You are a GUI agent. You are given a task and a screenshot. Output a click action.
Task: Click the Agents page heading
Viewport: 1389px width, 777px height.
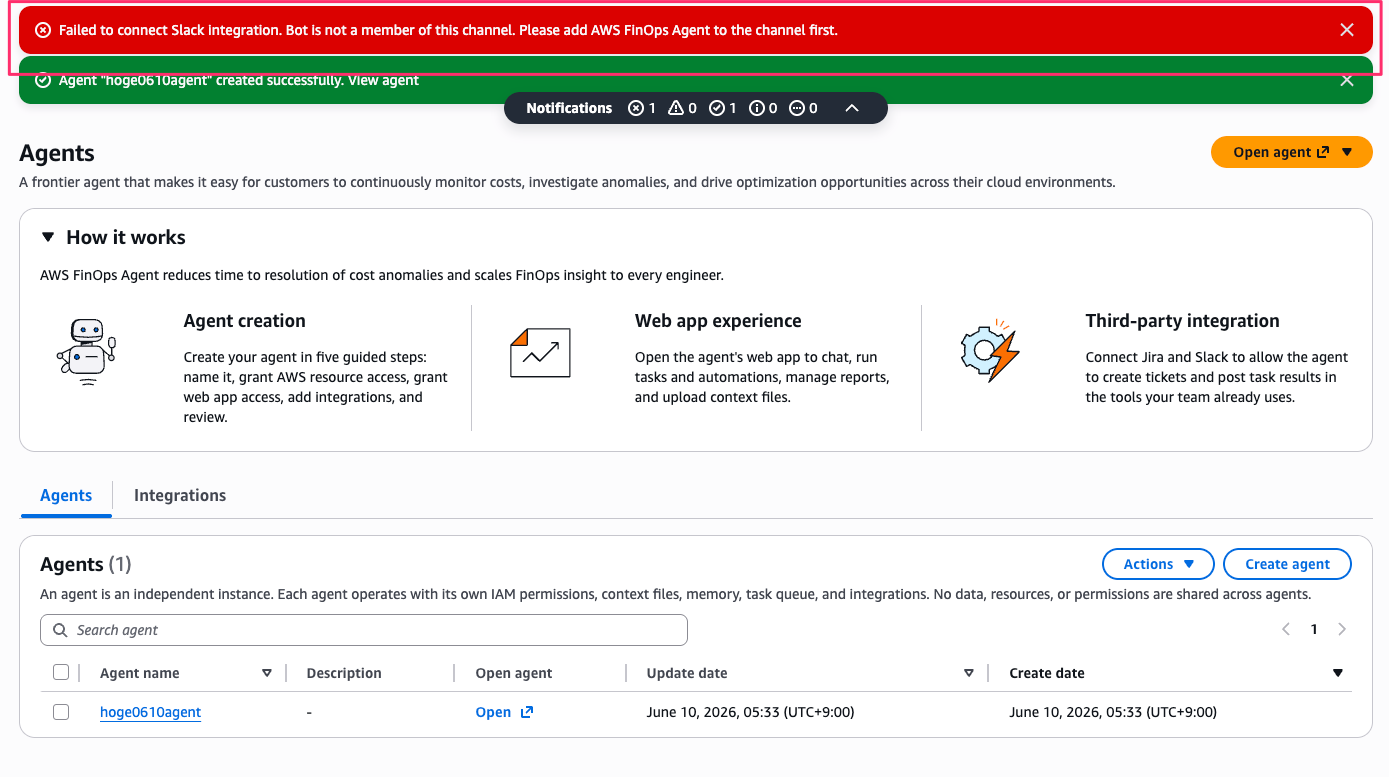coord(57,153)
